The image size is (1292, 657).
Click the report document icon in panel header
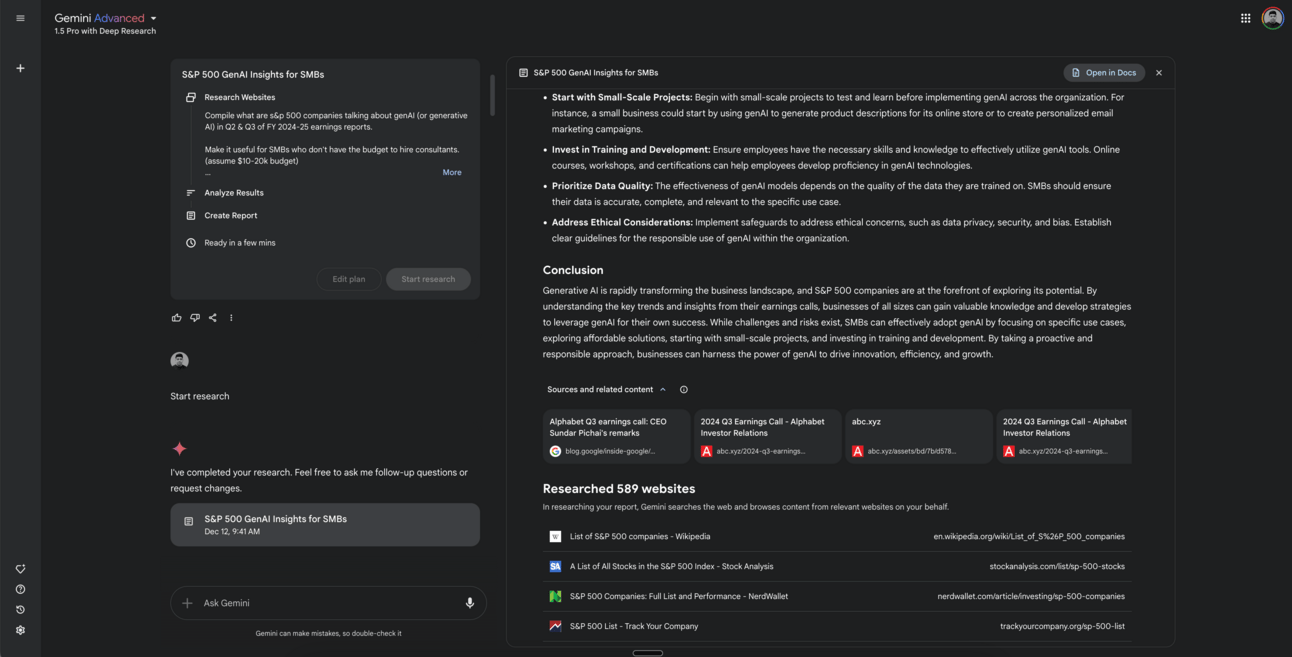coord(523,73)
